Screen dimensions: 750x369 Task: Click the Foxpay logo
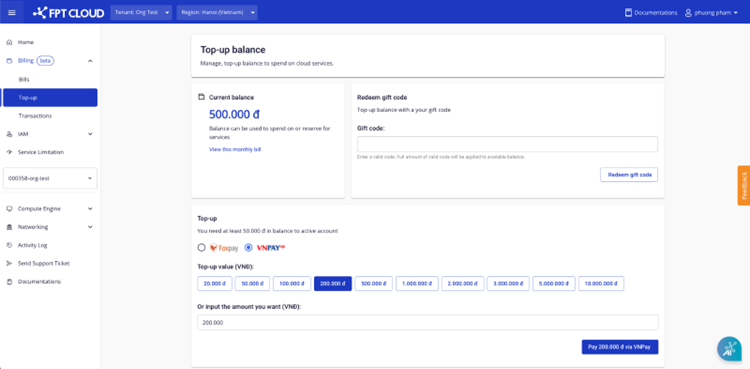click(x=224, y=248)
